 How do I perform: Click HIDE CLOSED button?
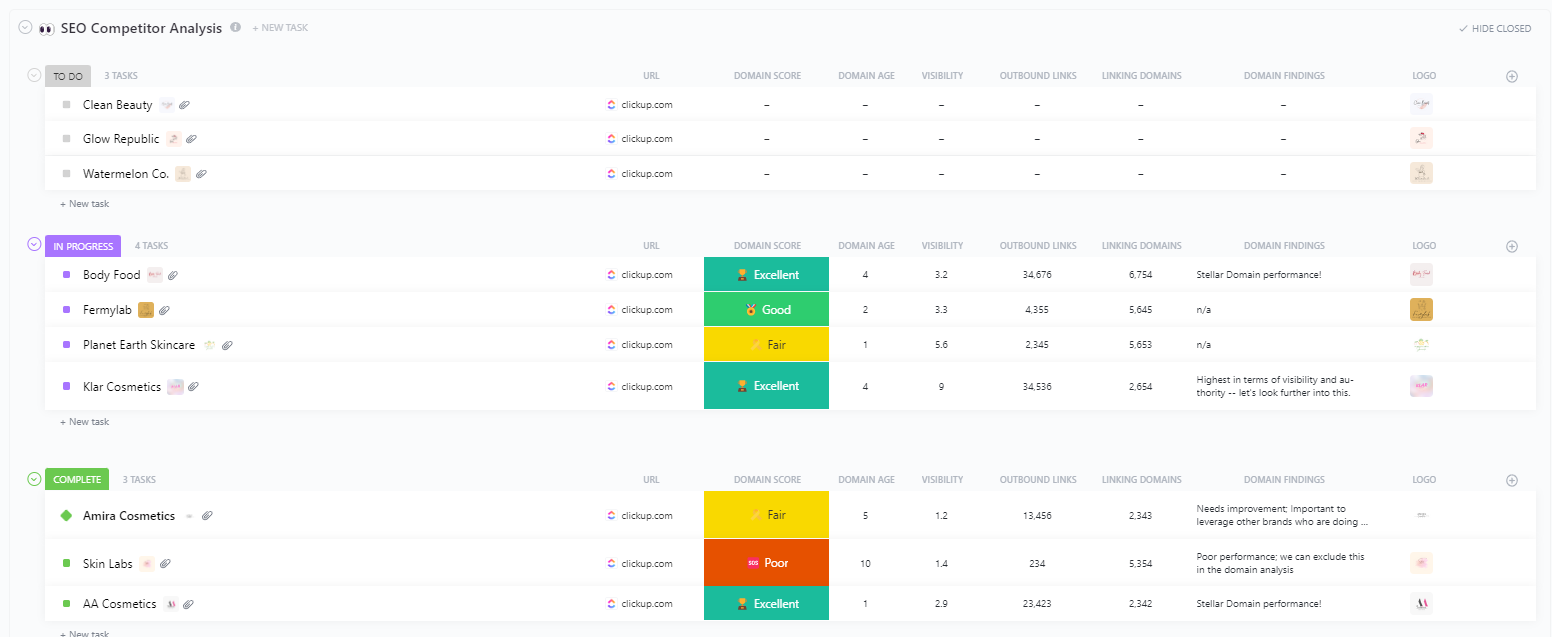click(x=1494, y=29)
